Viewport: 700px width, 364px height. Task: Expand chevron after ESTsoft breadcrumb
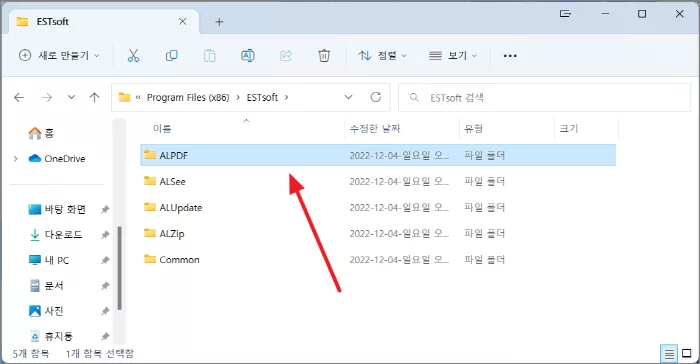coord(286,97)
